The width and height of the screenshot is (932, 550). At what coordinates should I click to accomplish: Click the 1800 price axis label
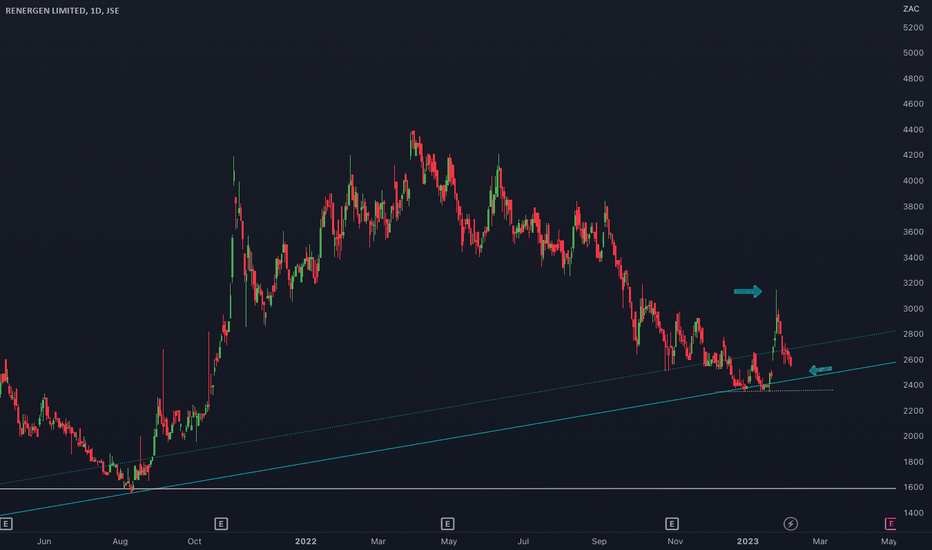coord(913,462)
